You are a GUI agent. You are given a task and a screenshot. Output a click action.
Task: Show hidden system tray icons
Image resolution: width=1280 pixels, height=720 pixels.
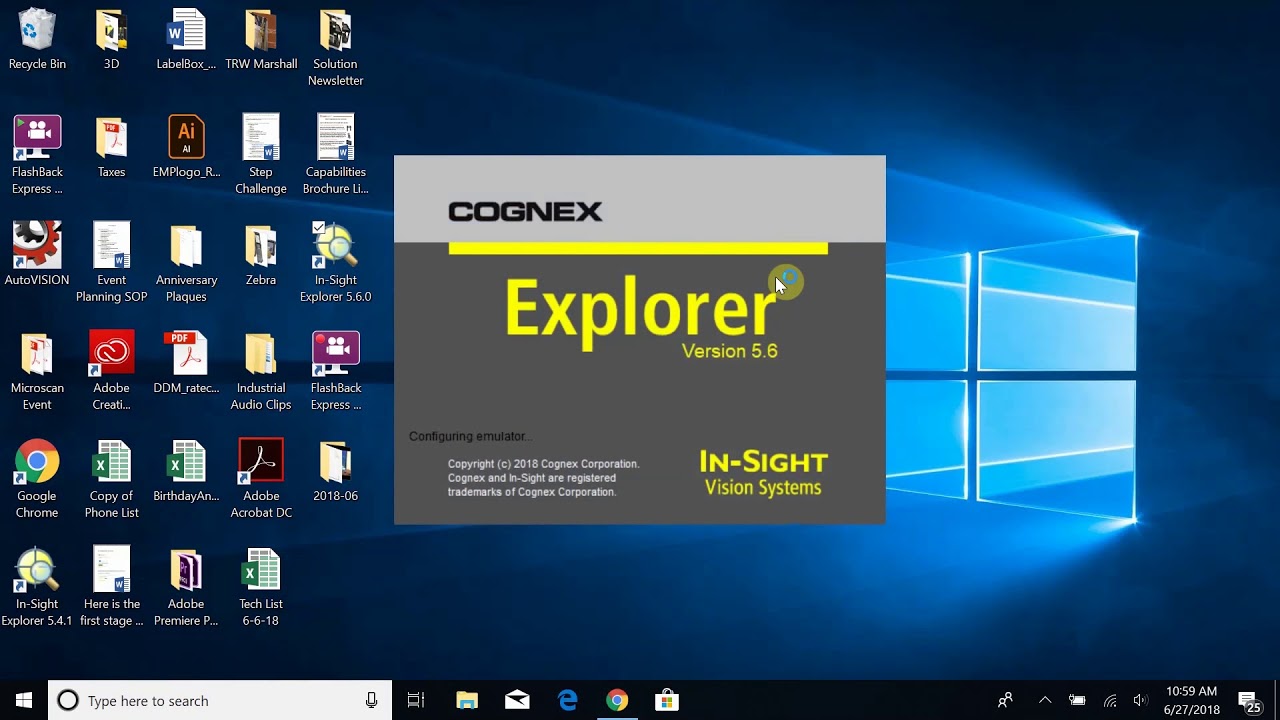click(x=1045, y=700)
